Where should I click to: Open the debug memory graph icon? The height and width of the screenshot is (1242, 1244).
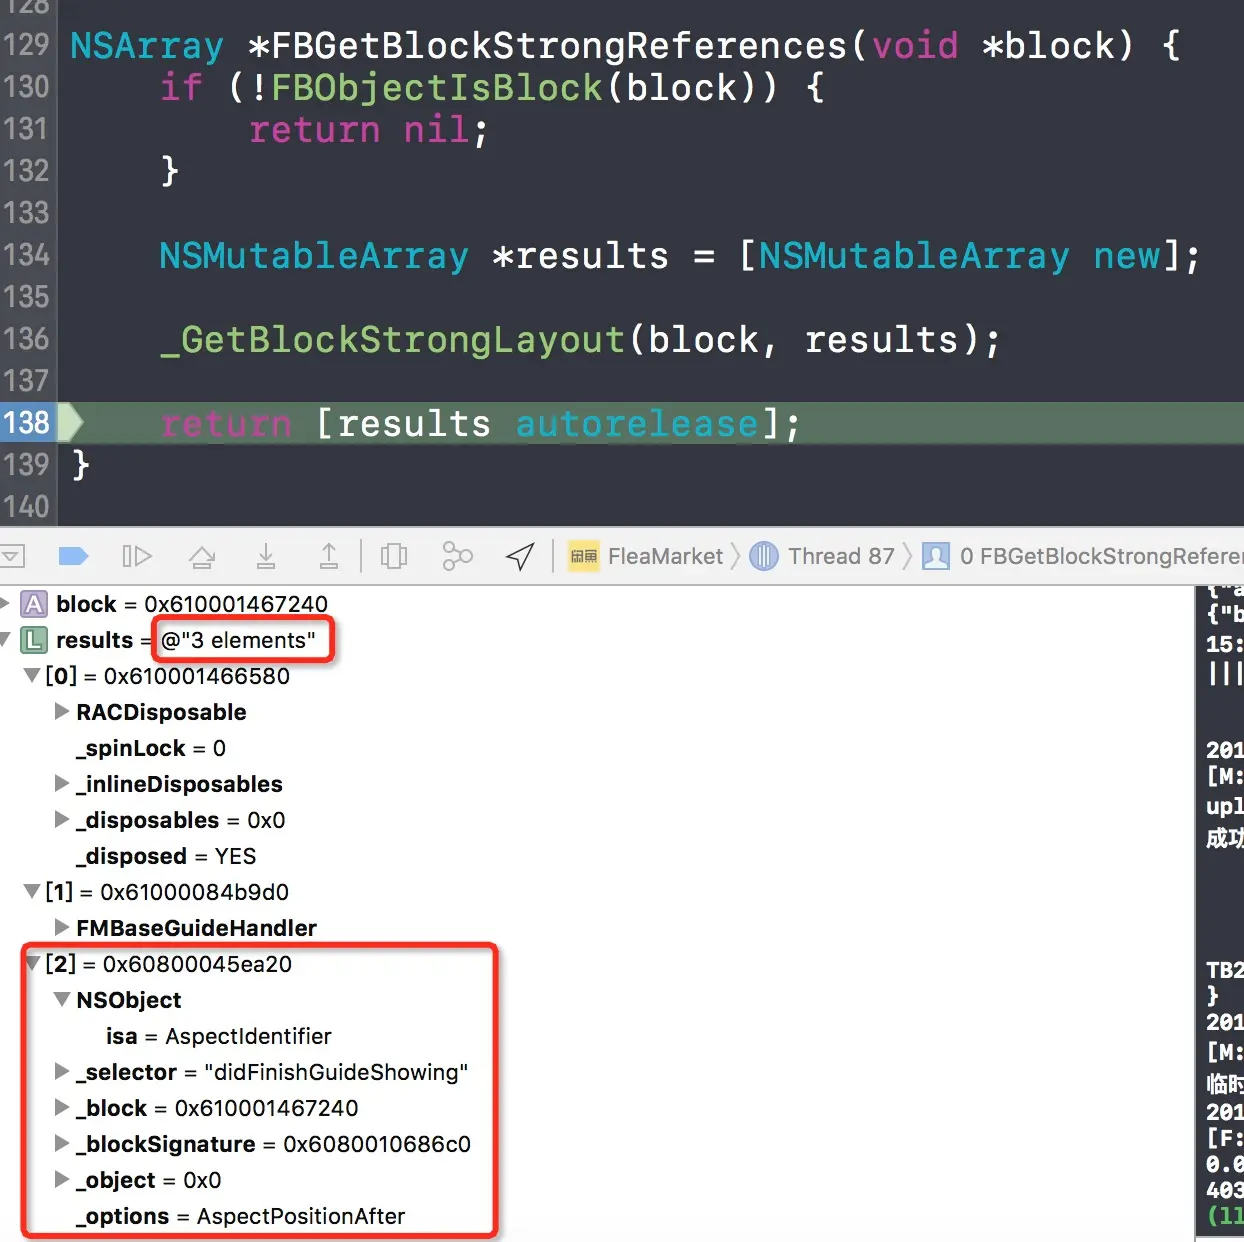[x=457, y=556]
